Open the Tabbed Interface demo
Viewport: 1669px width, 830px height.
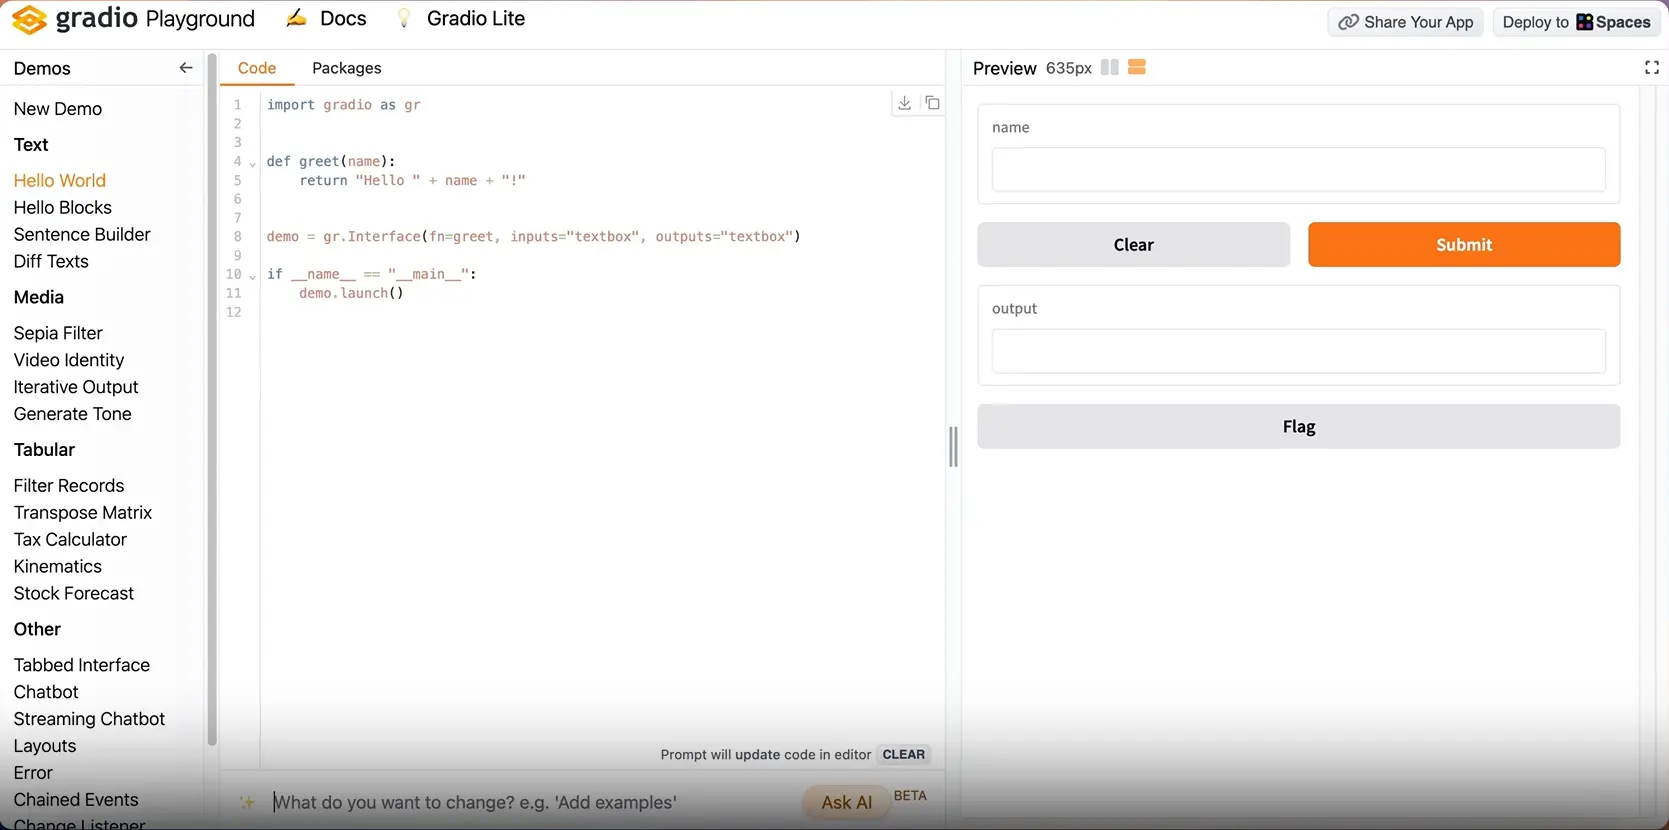[x=82, y=666]
